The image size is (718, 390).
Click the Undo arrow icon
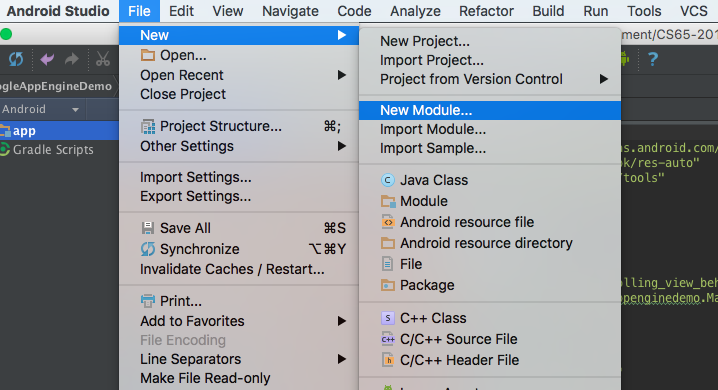(x=47, y=59)
